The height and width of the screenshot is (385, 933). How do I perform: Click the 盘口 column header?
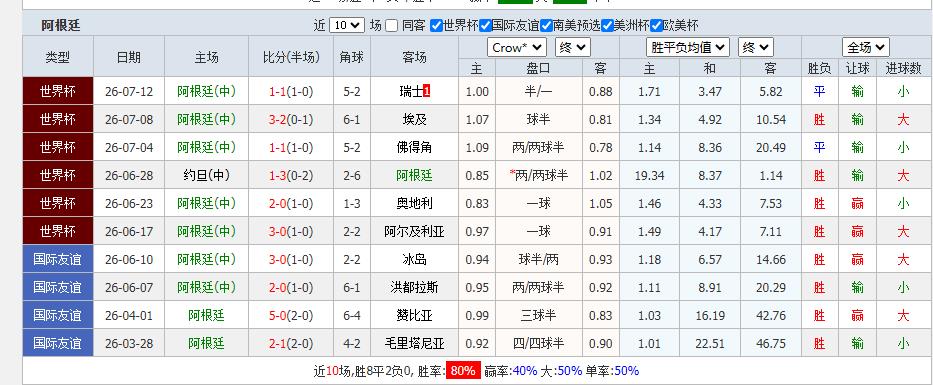(x=538, y=68)
